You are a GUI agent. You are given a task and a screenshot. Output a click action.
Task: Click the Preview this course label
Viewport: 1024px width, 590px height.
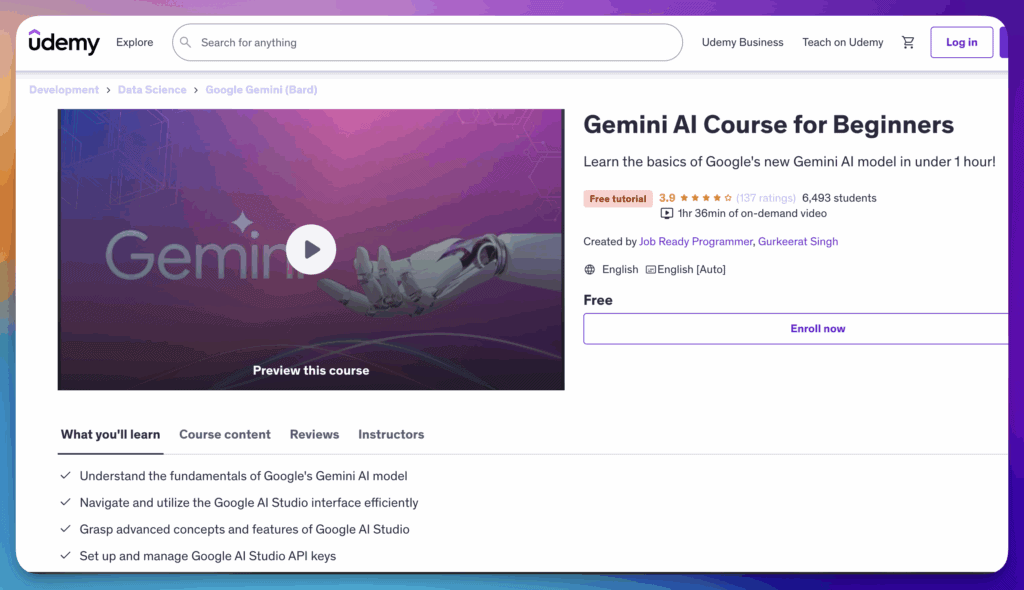(311, 370)
